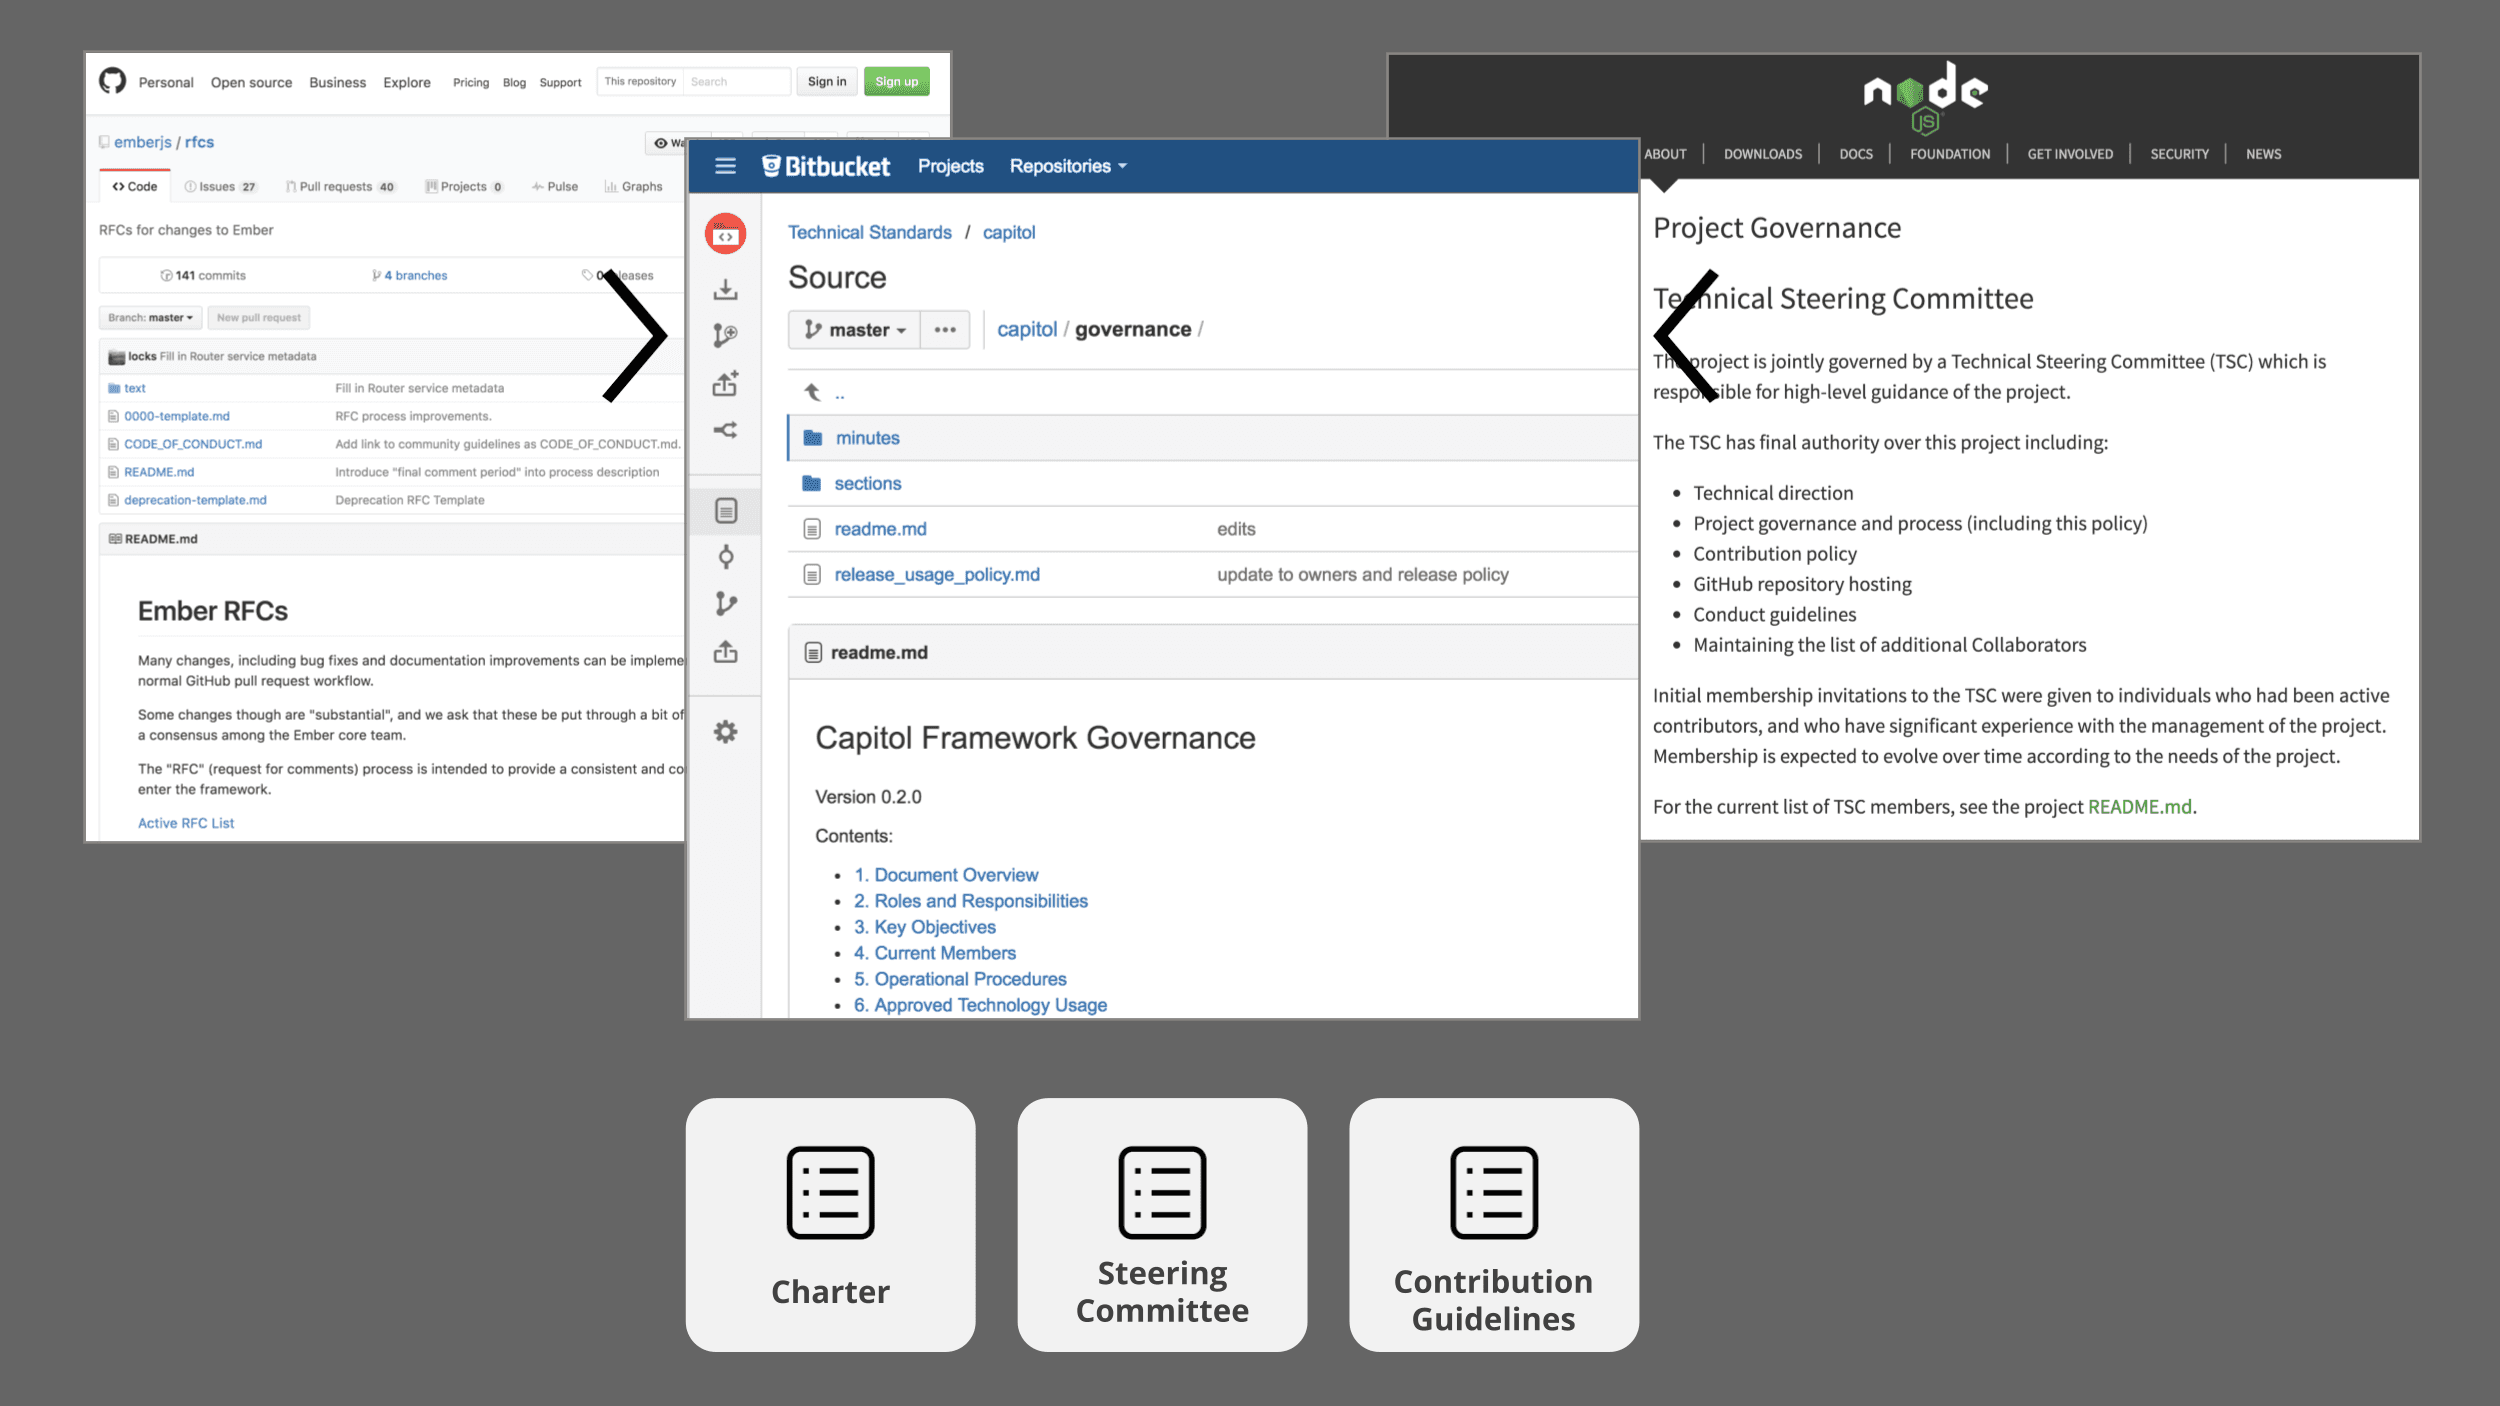Click the Node.js logo
2500x1406 pixels.
(x=1925, y=98)
